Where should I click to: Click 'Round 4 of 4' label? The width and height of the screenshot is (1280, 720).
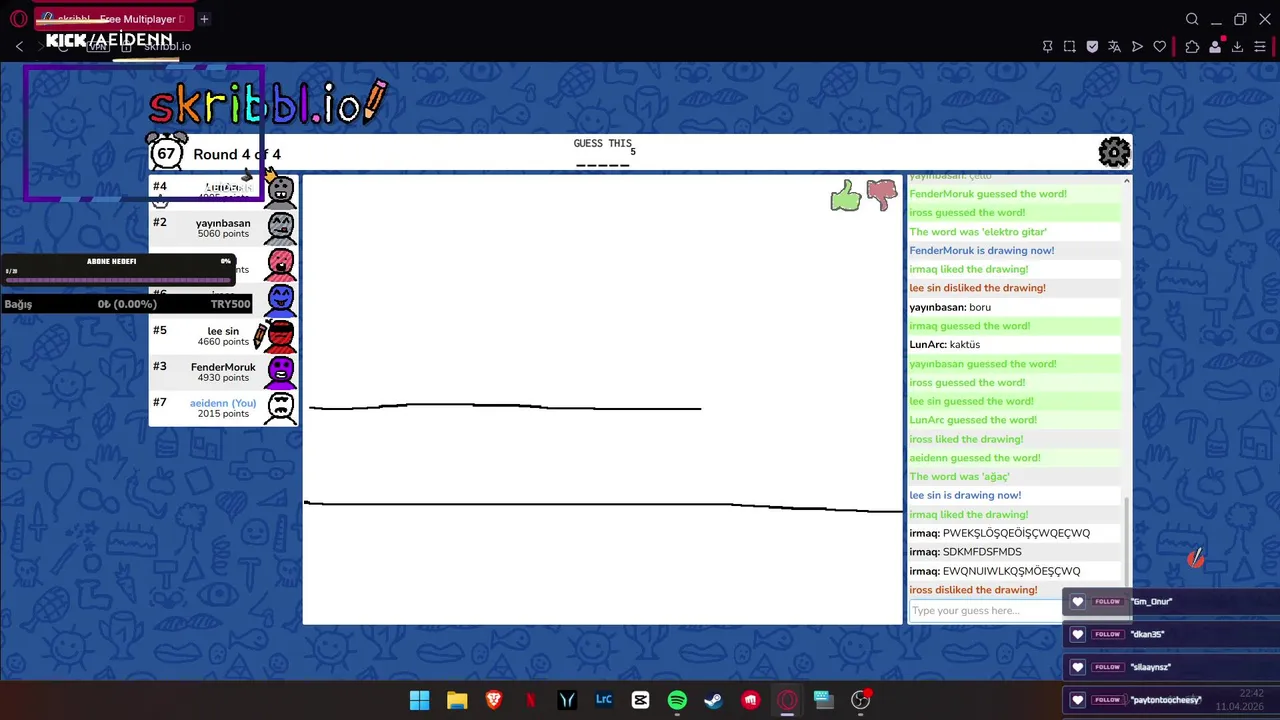237,154
